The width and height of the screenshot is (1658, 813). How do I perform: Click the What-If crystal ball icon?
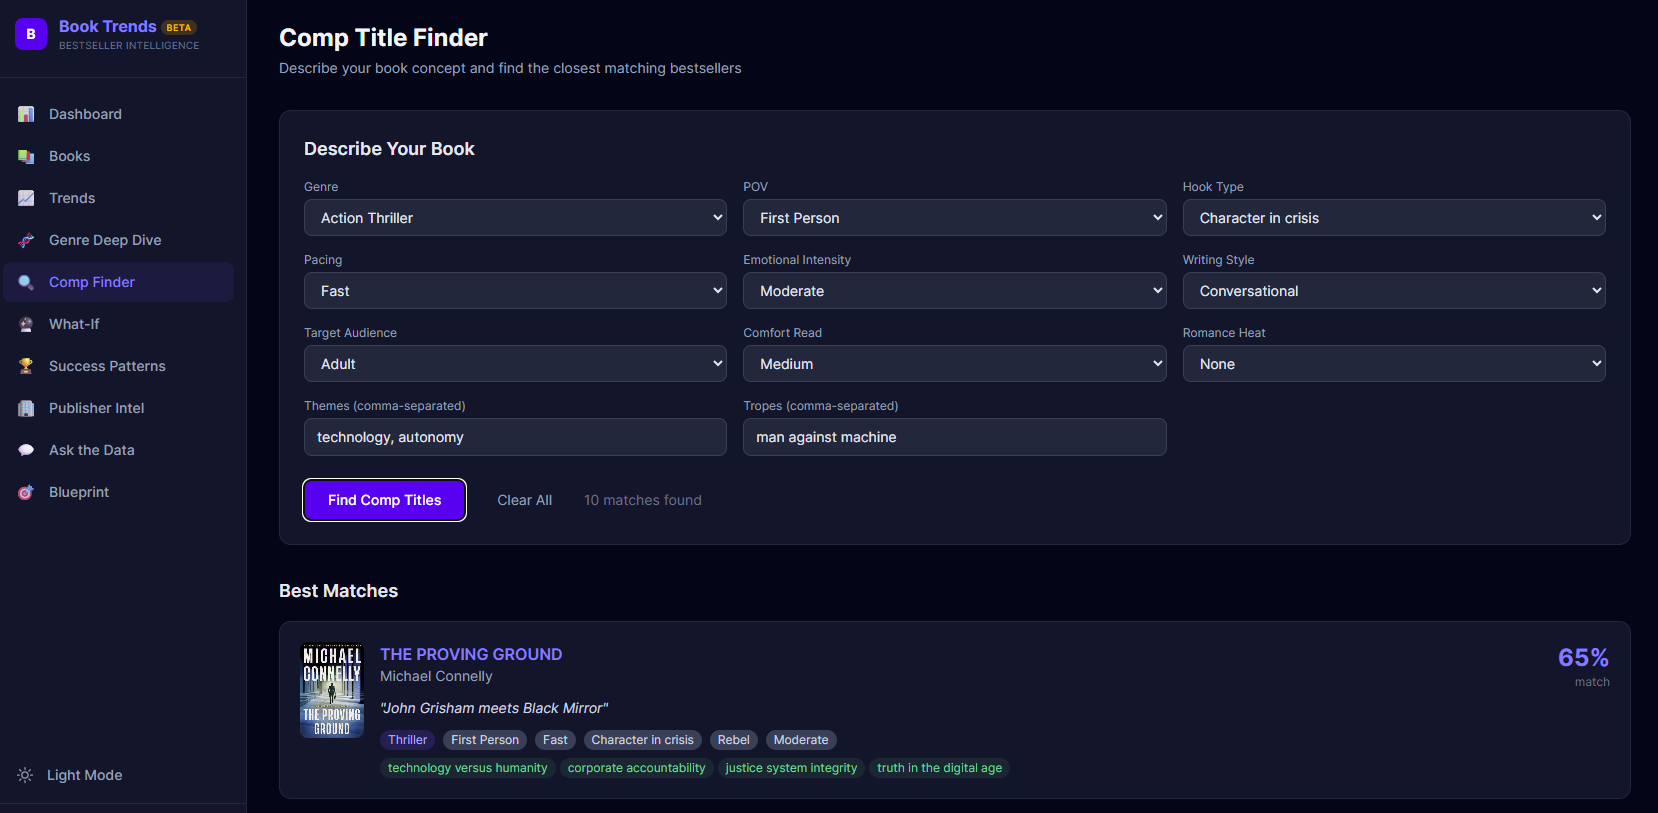tap(26, 324)
